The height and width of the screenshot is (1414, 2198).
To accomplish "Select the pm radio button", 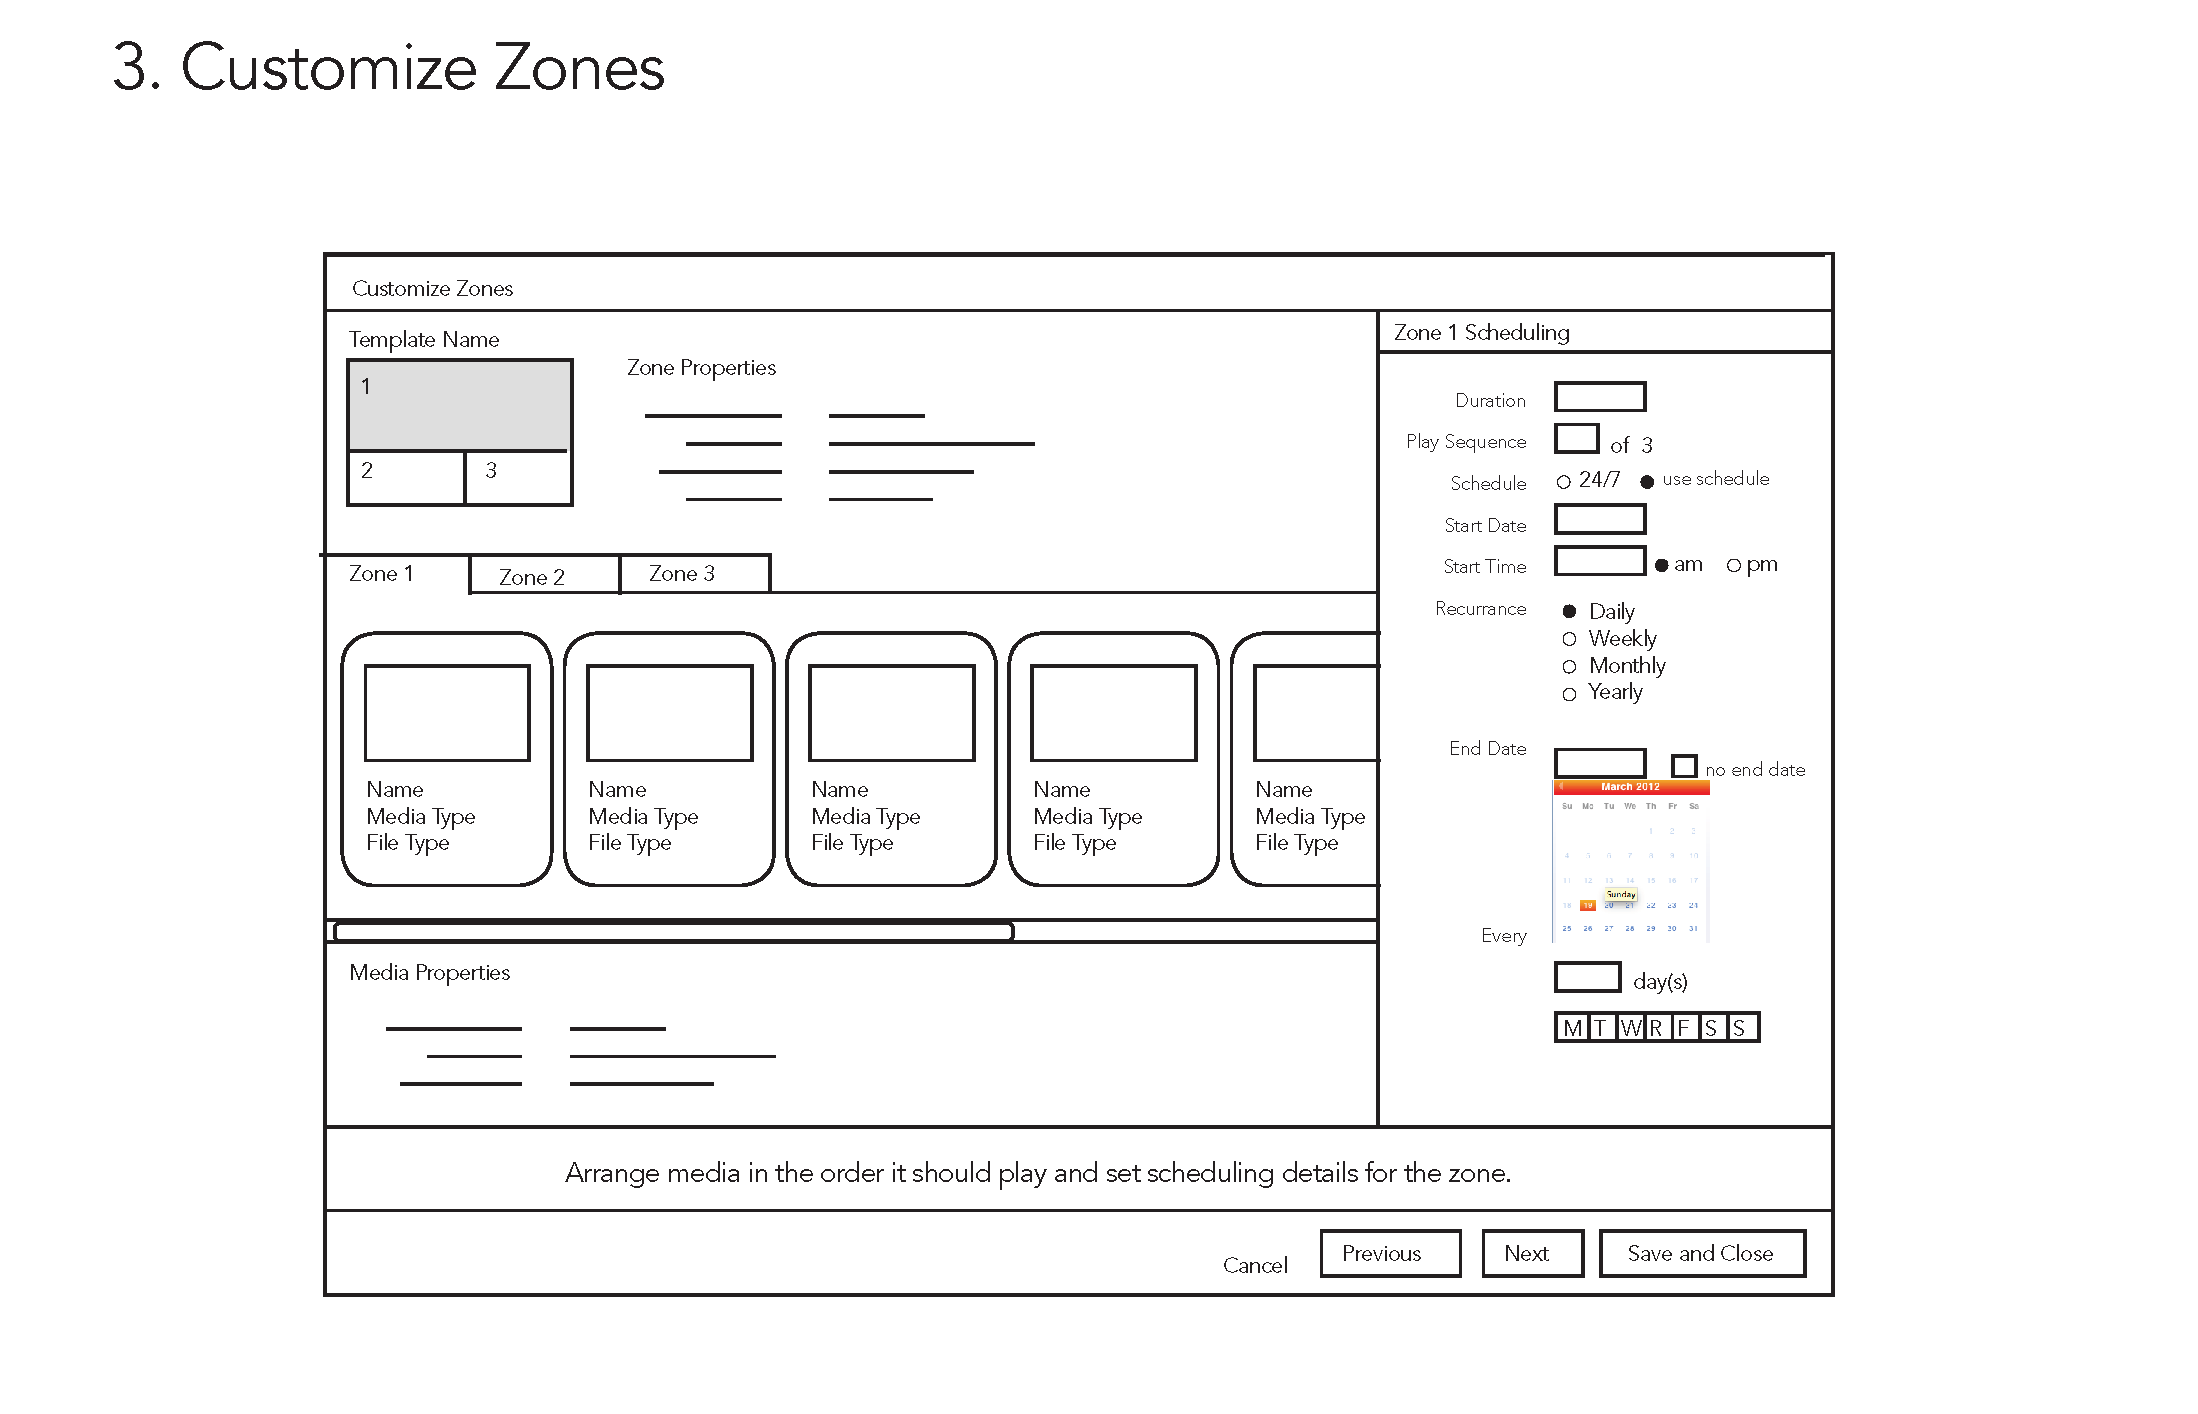I will pyautogui.click(x=1734, y=565).
